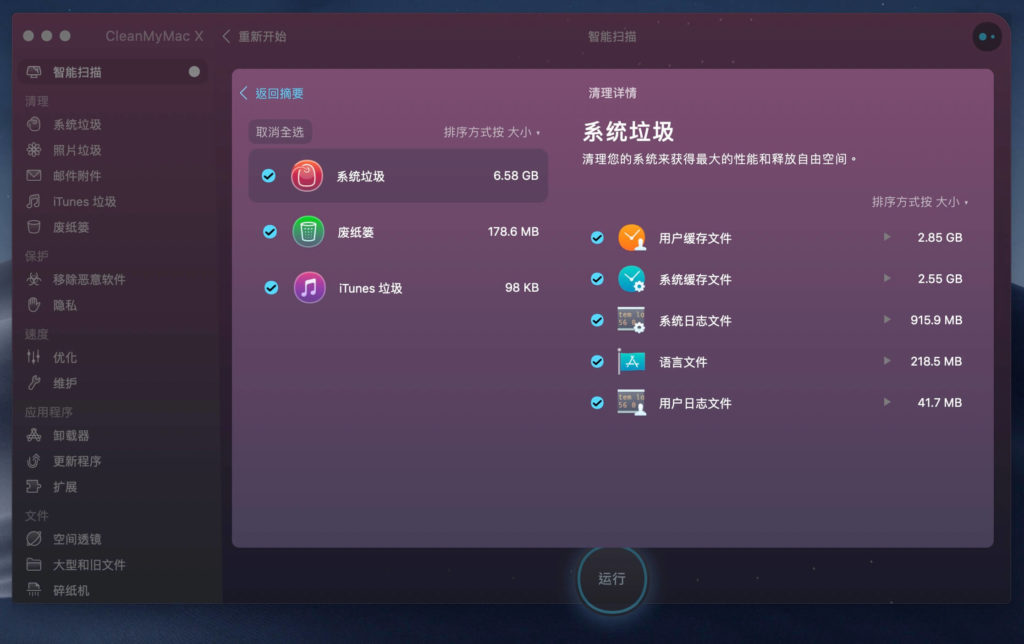Click the 语言文件 row label
The width and height of the screenshot is (1024, 644).
click(682, 362)
